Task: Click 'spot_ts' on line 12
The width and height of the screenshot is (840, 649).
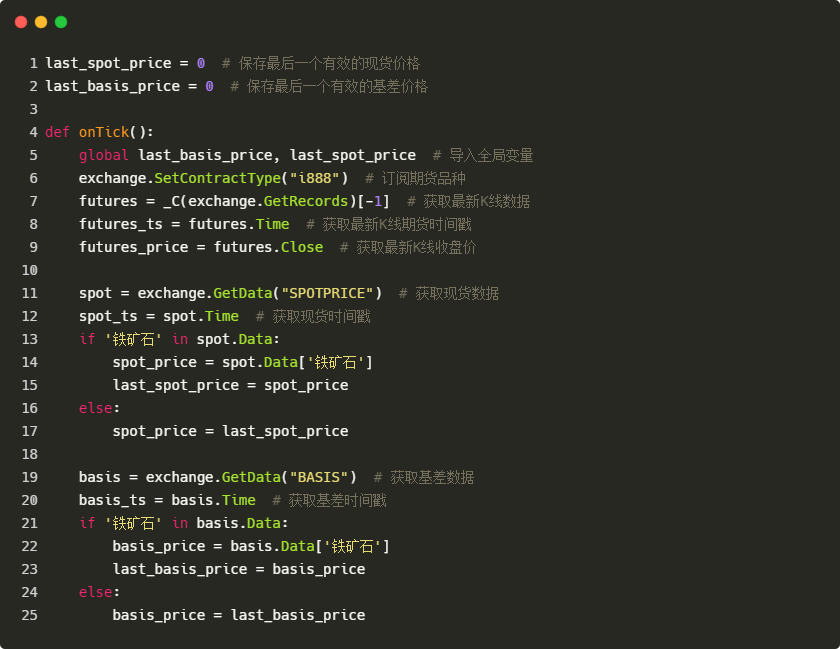Action: tap(108, 316)
